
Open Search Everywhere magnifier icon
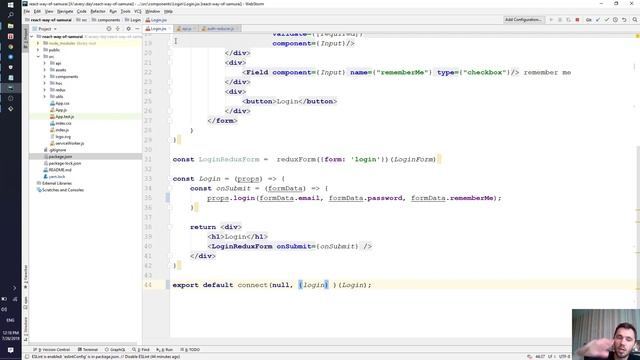coord(635,20)
